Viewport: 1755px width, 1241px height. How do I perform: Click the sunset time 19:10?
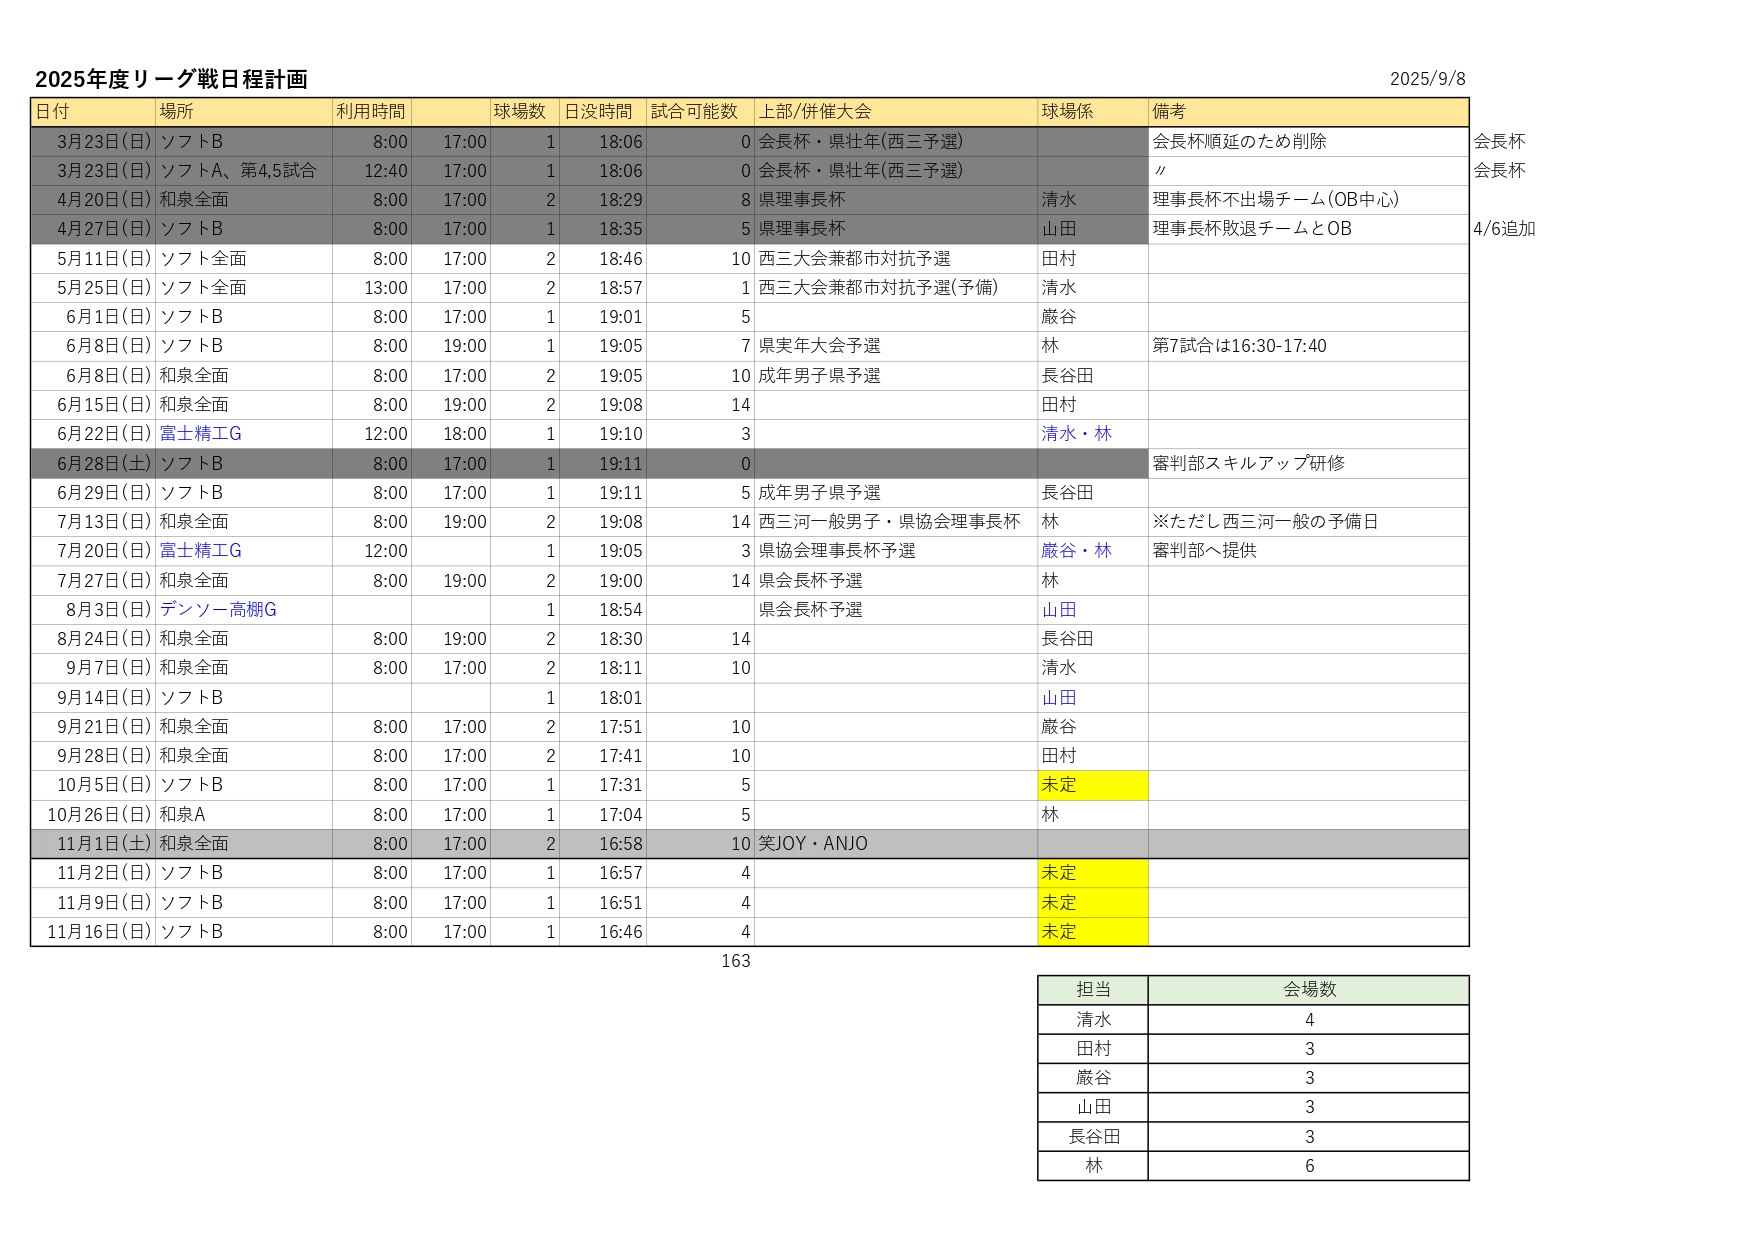pos(621,434)
